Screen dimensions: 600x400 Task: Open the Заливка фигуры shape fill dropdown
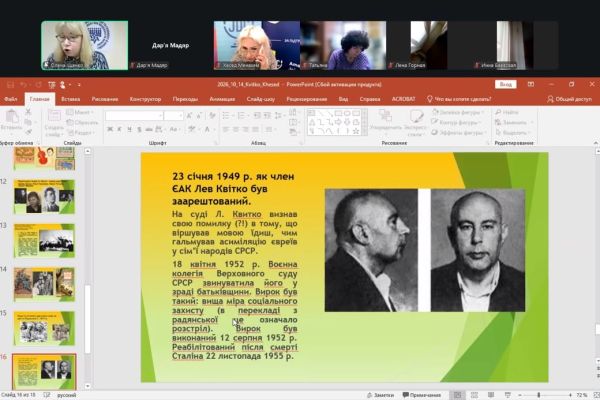(457, 112)
